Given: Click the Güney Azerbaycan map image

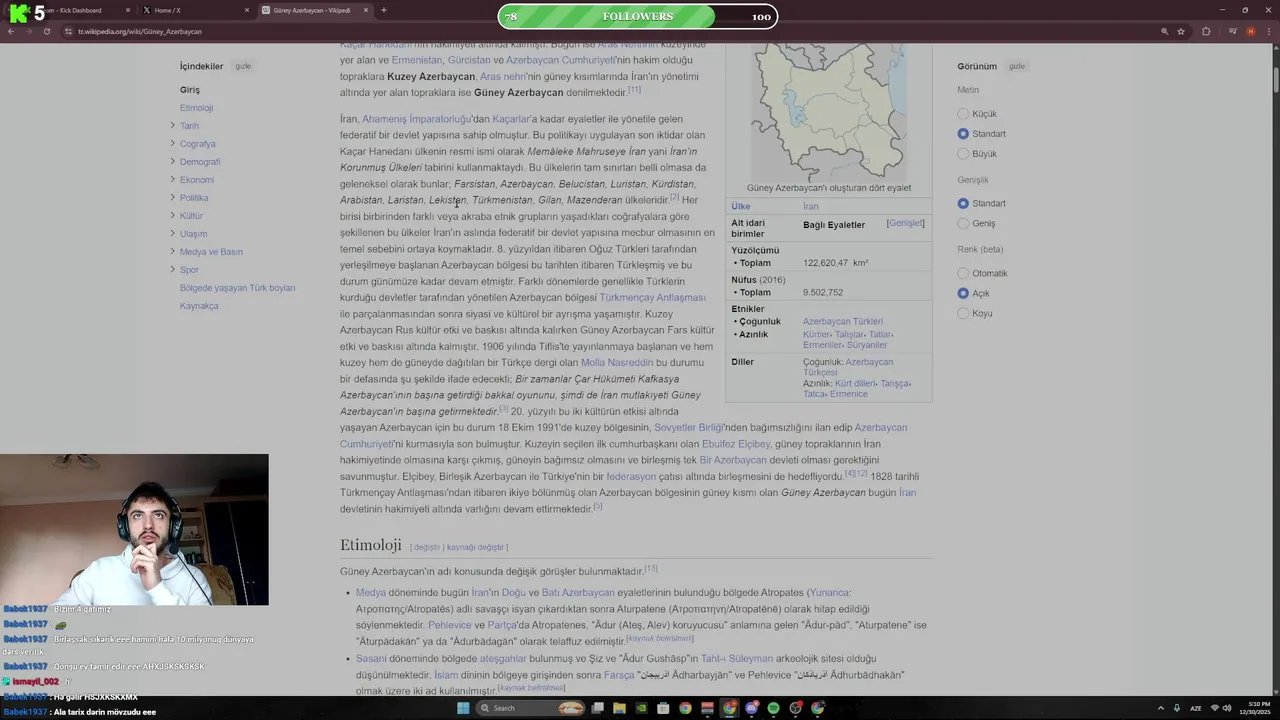Looking at the screenshot, I should click(830, 112).
